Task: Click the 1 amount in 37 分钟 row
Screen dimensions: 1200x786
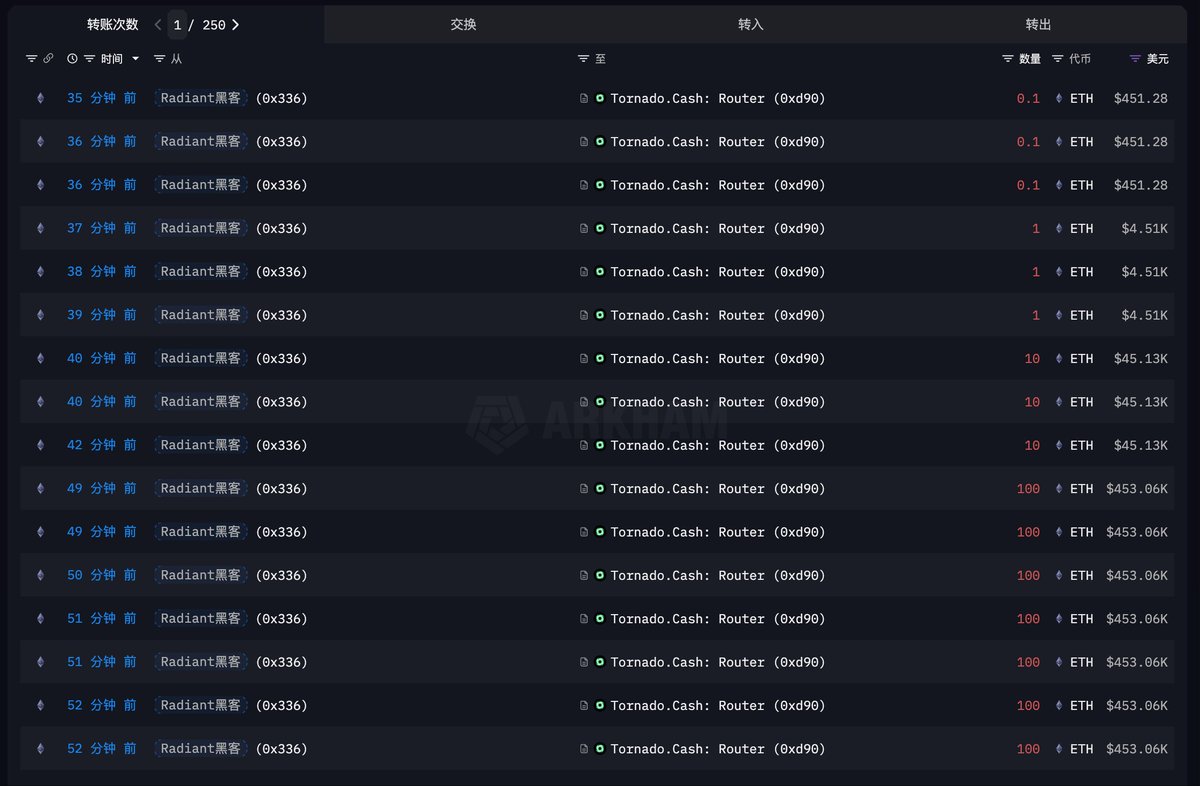Action: (x=1036, y=228)
